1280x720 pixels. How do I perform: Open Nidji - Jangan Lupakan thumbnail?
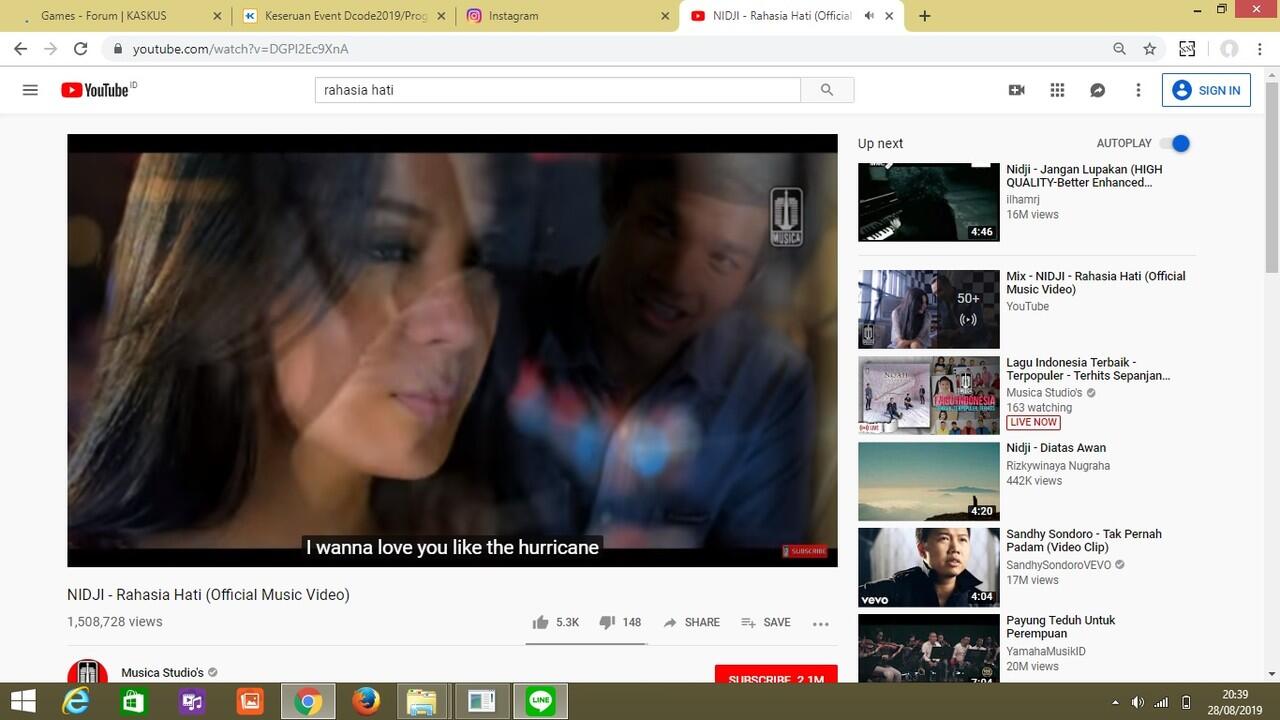click(929, 202)
